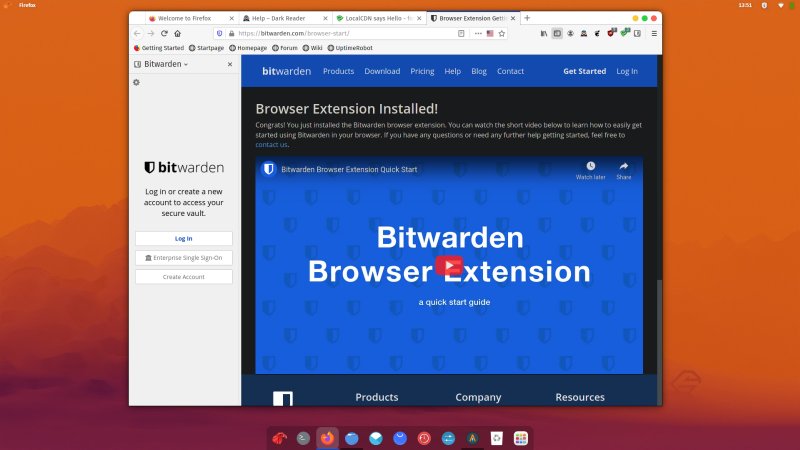
Task: Open the colorful app grid in the dock
Action: point(520,438)
